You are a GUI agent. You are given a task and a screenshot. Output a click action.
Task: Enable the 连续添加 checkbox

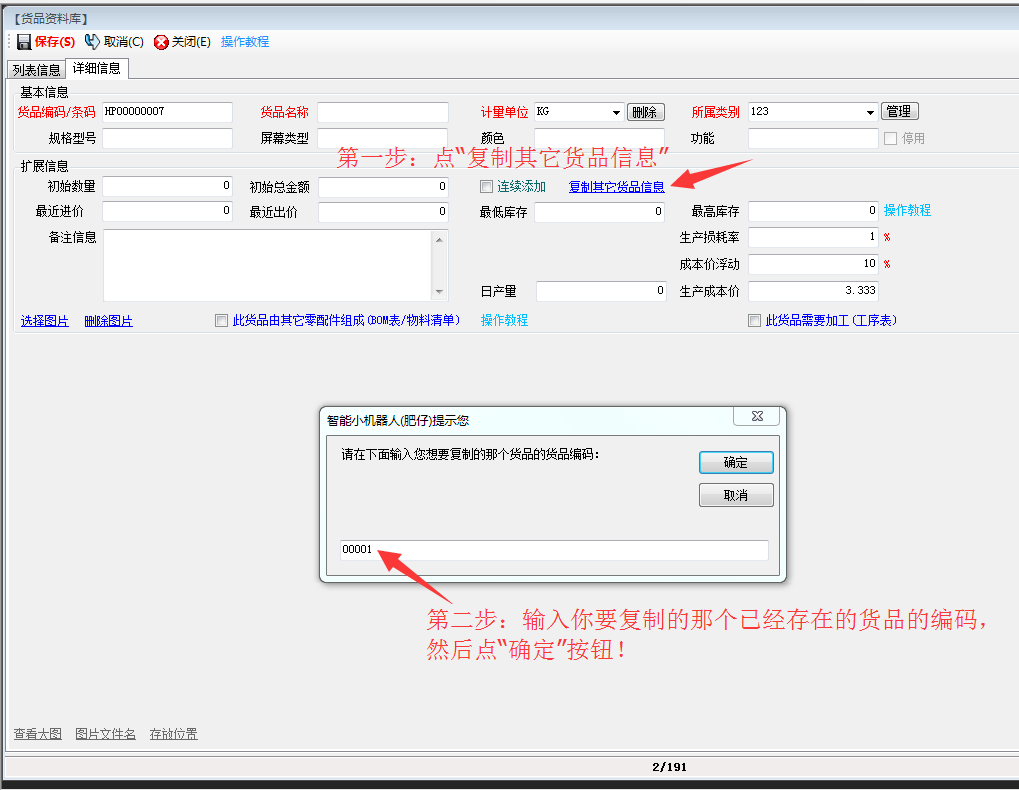pos(487,186)
